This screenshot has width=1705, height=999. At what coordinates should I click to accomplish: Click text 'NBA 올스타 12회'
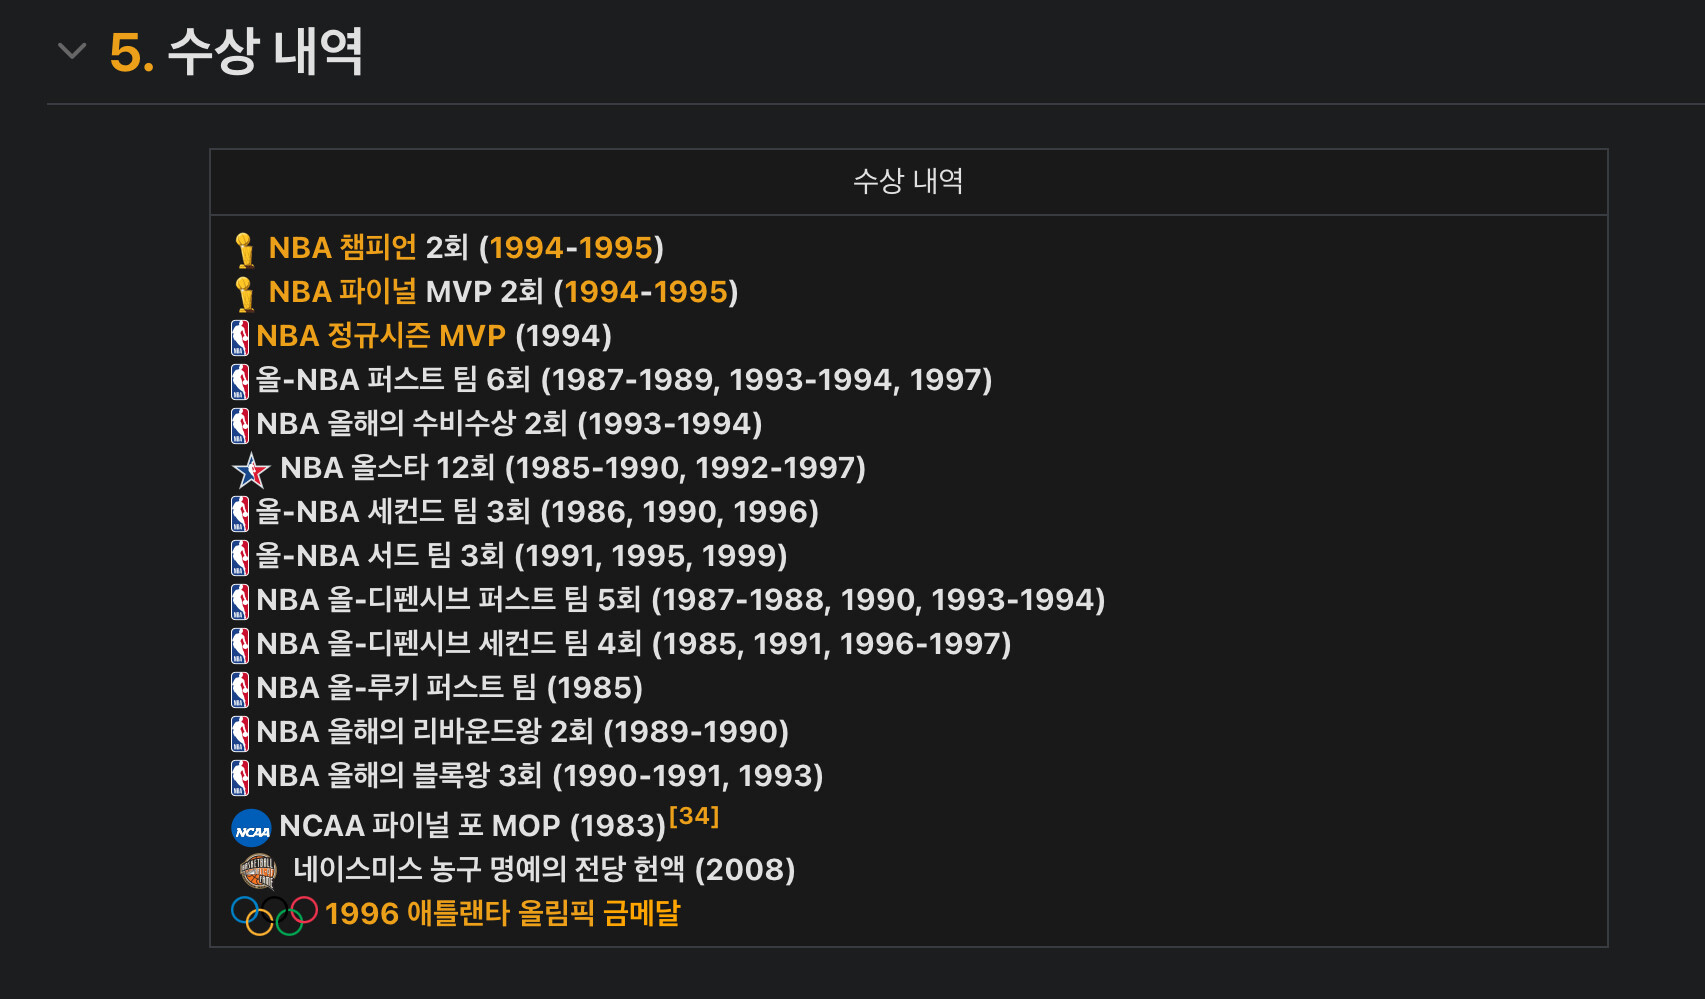[388, 467]
